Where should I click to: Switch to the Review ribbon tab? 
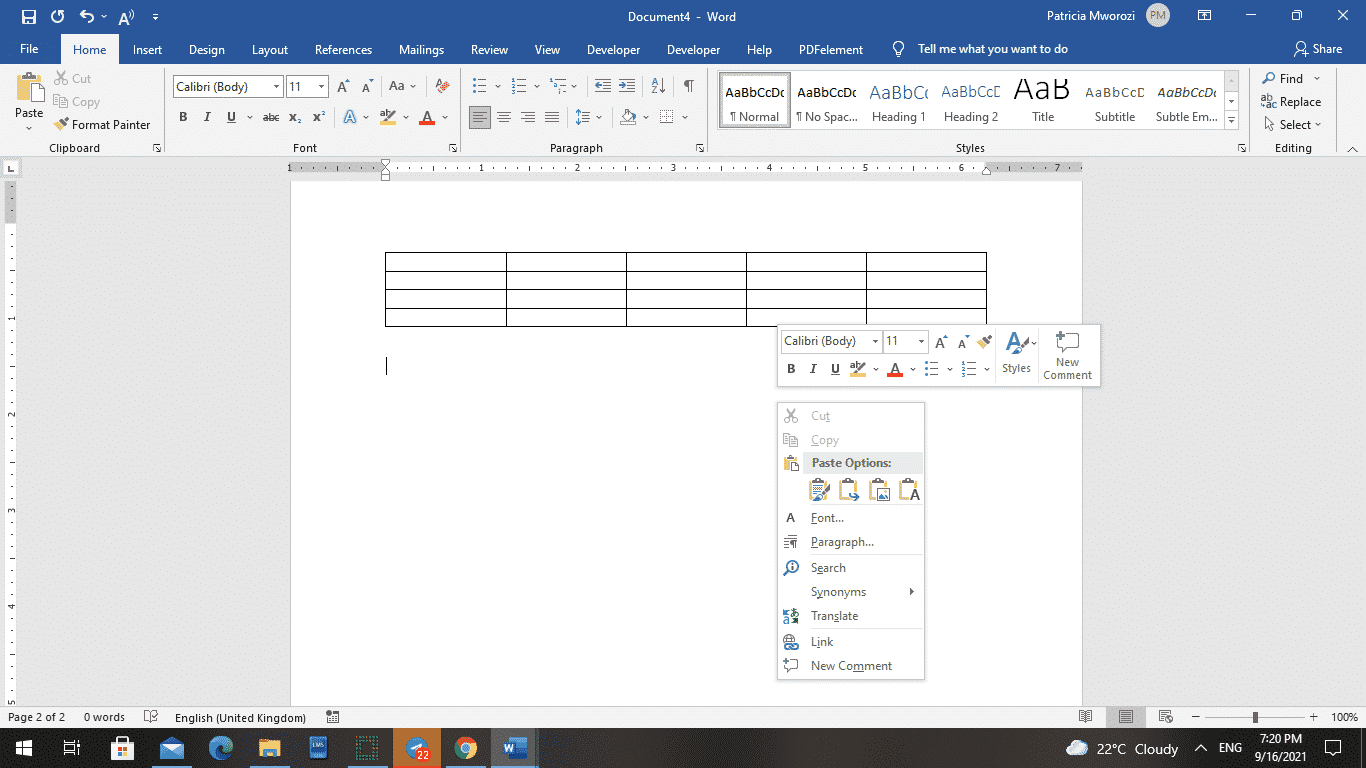point(489,49)
